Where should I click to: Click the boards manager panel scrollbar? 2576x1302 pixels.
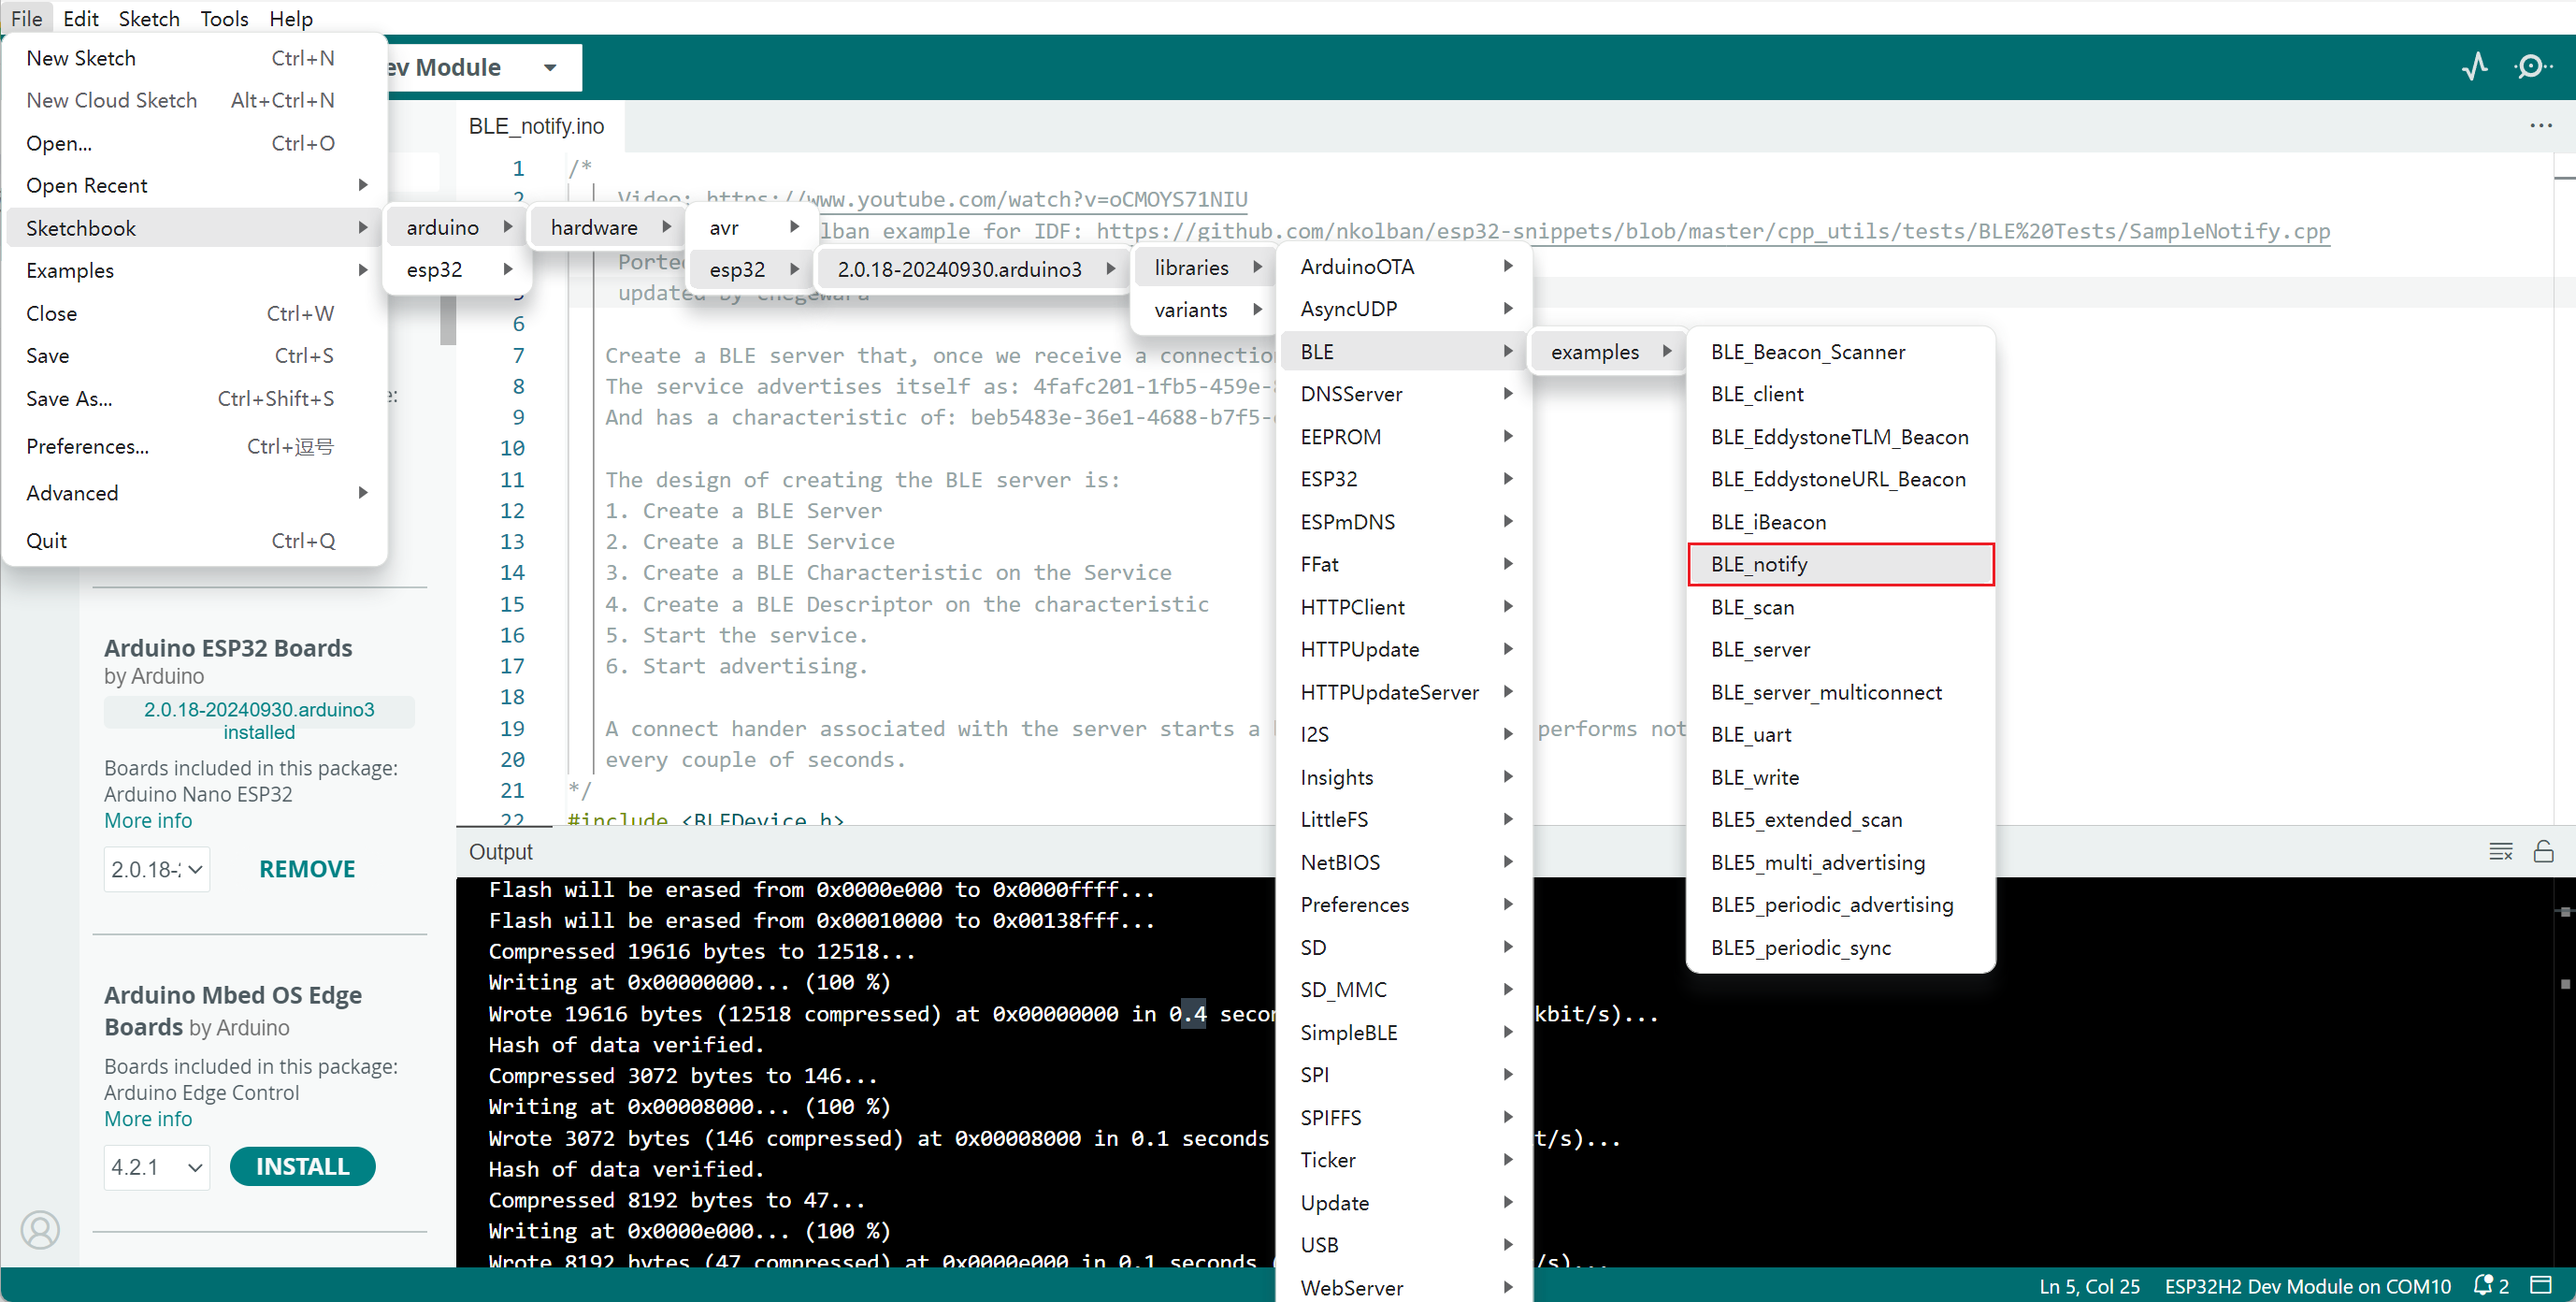pyautogui.click(x=447, y=320)
